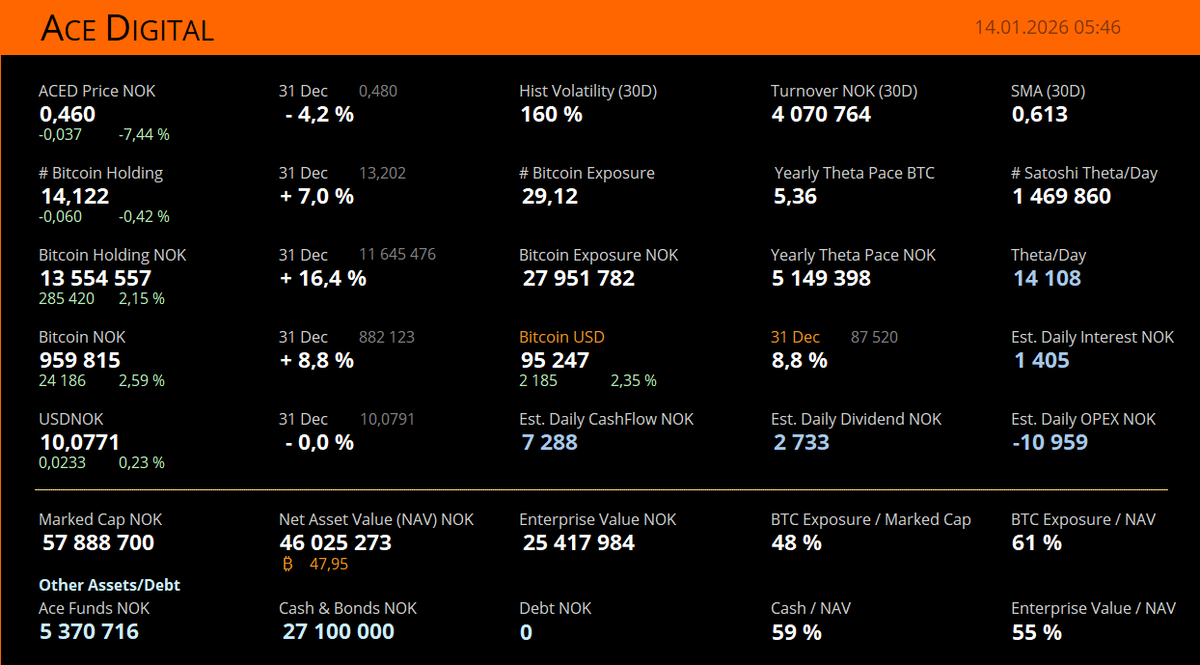Select Enterprise Value NOK 25 417 984

[x=579, y=543]
